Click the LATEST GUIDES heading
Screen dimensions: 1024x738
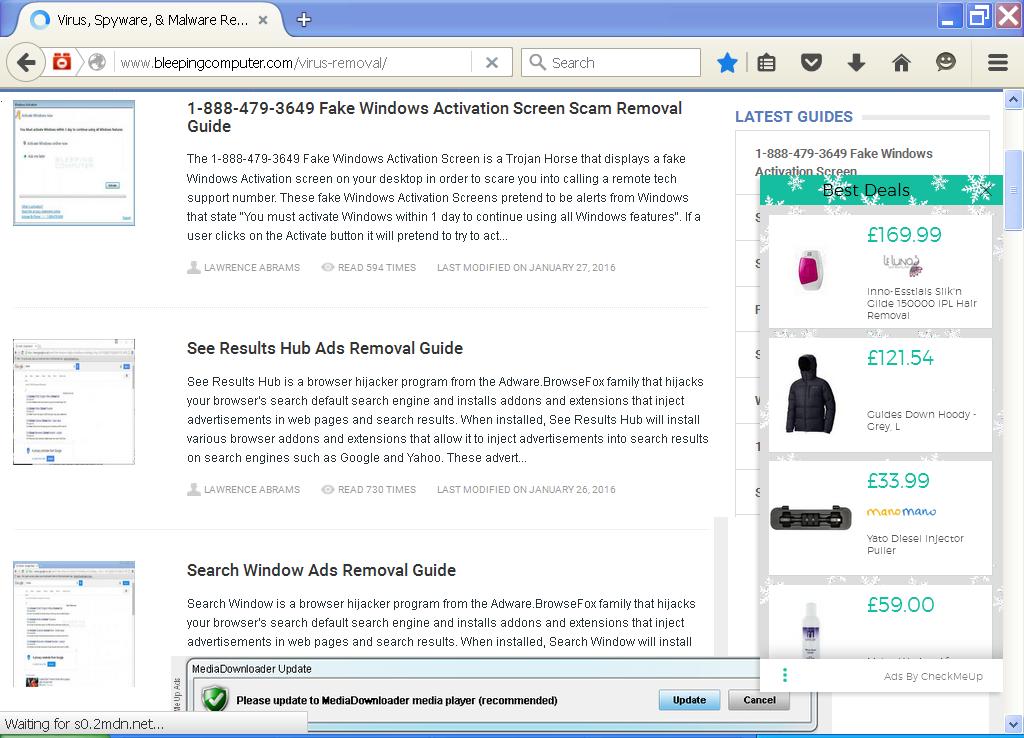coord(793,117)
